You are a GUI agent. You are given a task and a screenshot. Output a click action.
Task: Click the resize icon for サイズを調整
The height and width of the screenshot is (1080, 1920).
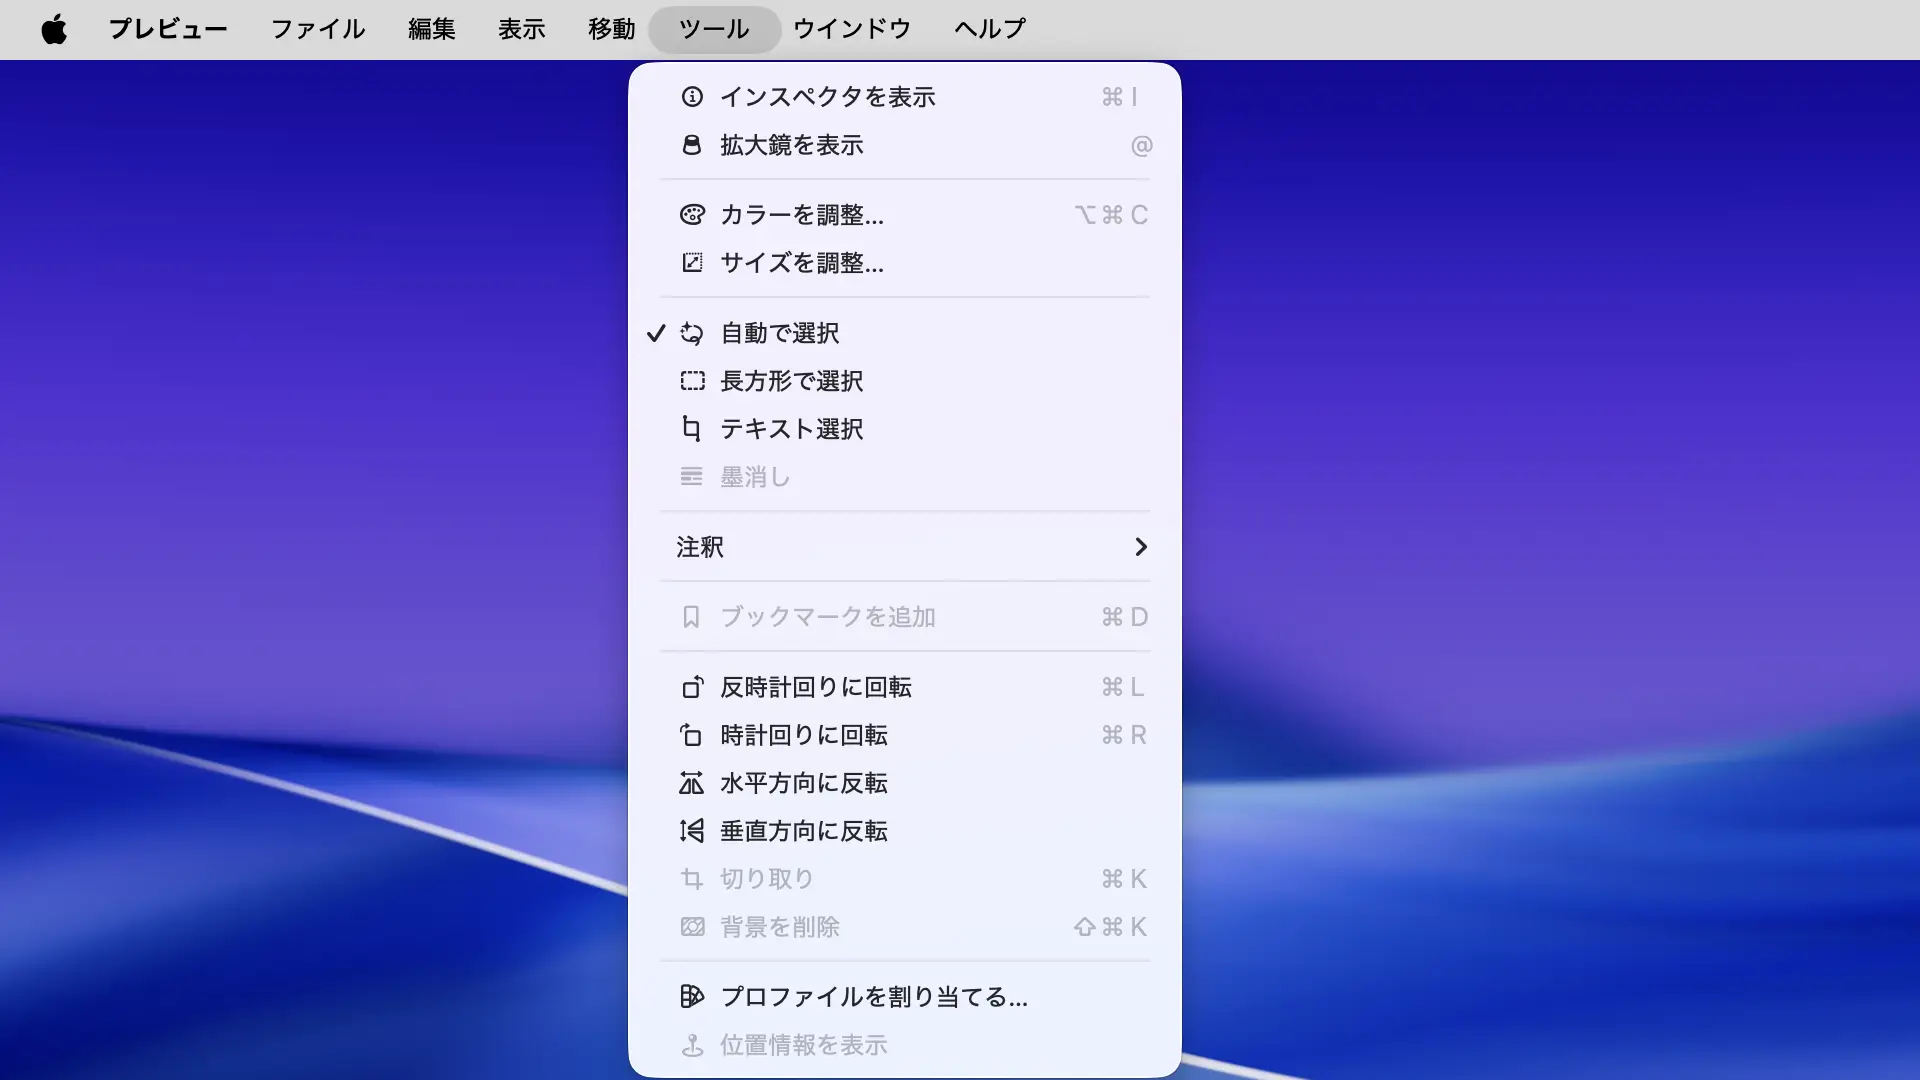tap(692, 263)
